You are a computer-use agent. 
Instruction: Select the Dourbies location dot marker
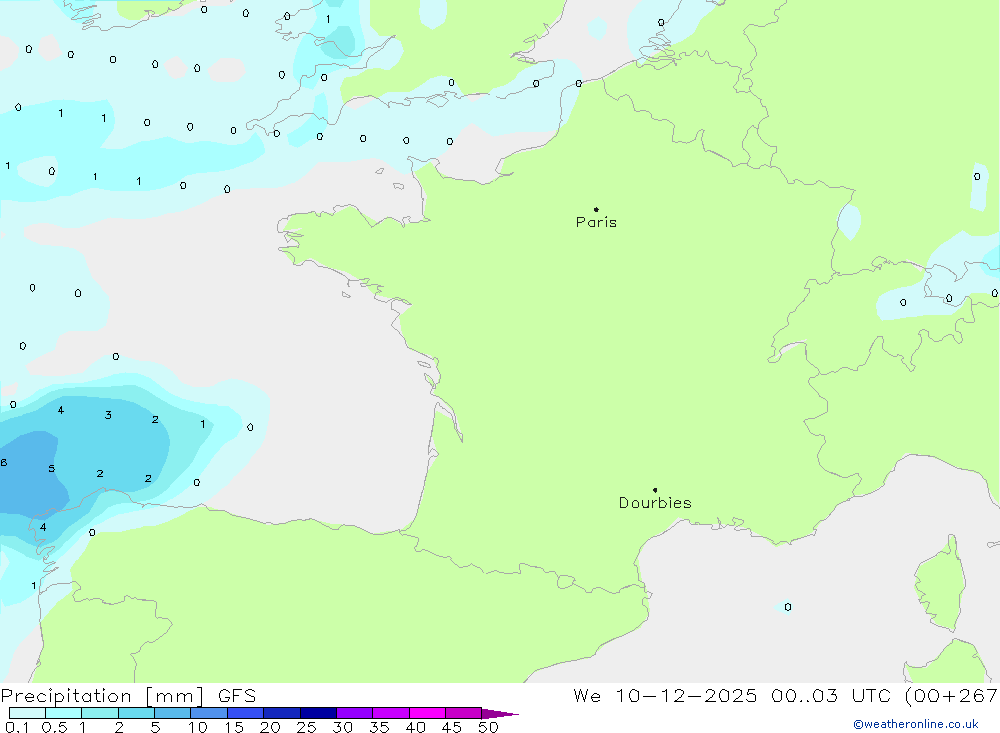pyautogui.click(x=655, y=490)
